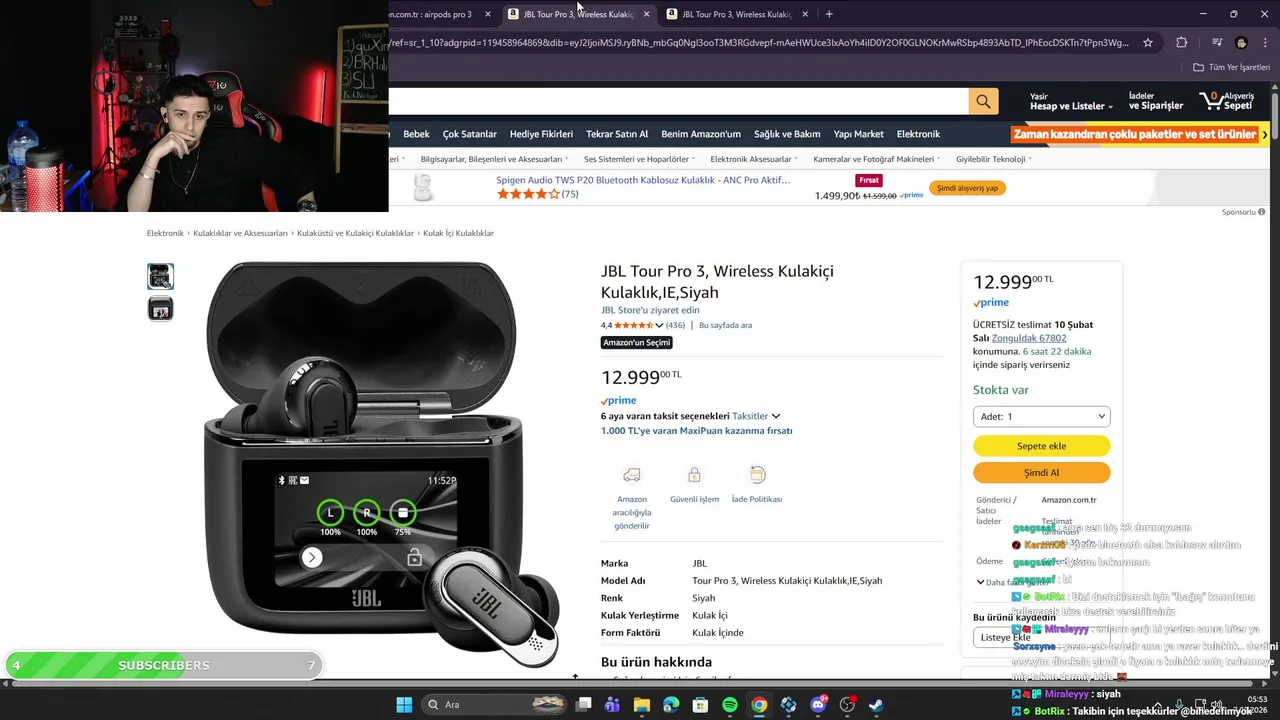Open the Çok Satanlar menu item
This screenshot has width=1280, height=720.
click(470, 134)
